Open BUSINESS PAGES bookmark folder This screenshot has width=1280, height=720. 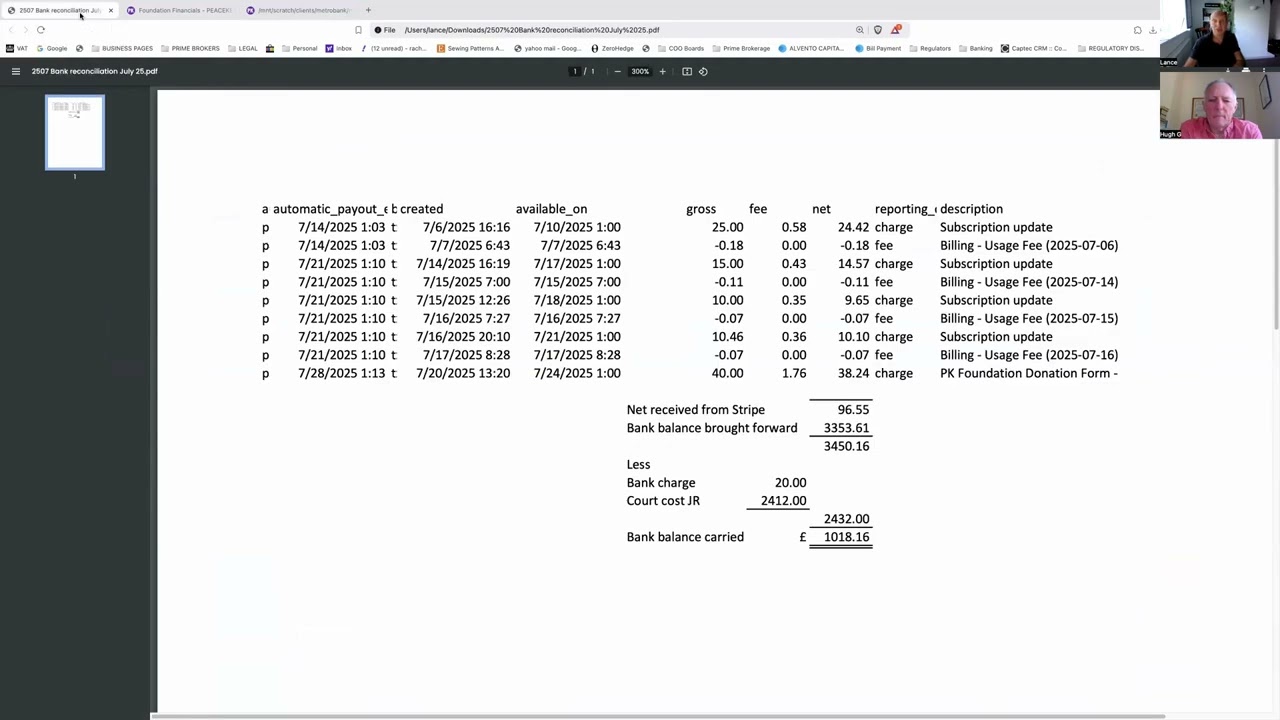tap(121, 48)
